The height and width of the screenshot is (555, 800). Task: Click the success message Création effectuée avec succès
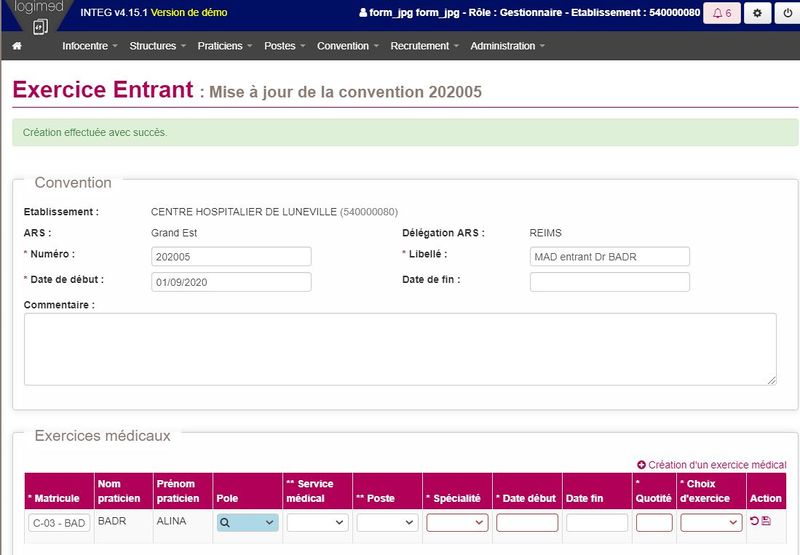[95, 132]
